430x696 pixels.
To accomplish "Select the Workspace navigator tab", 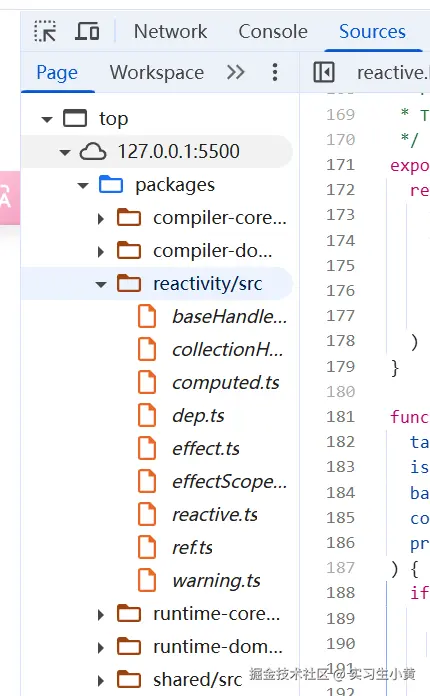I will 157,72.
